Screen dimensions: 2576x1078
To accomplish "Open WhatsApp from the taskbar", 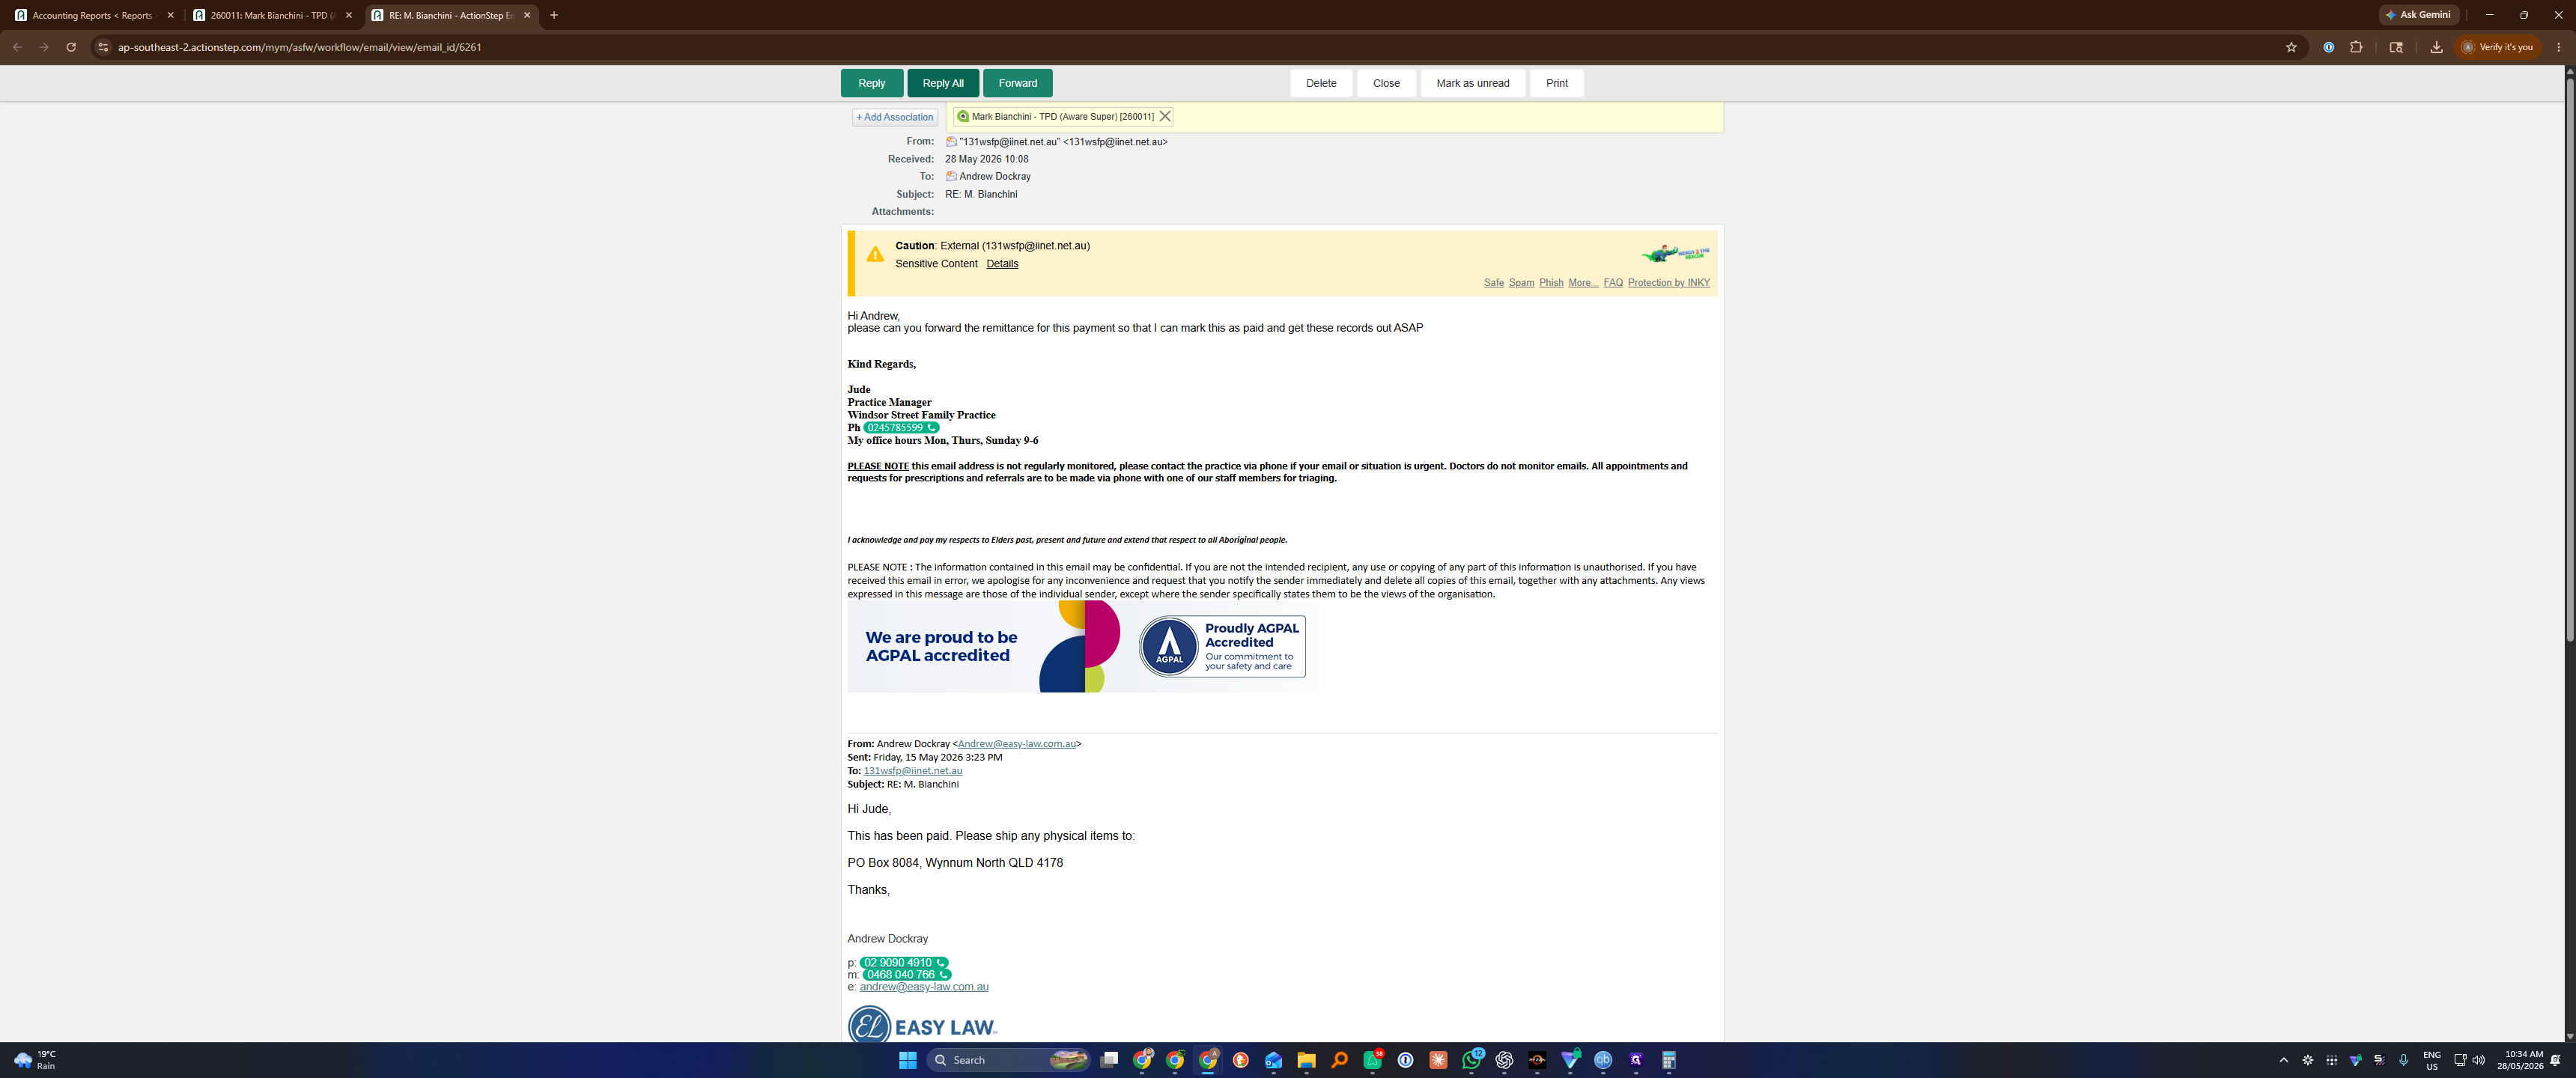I will (1471, 1060).
